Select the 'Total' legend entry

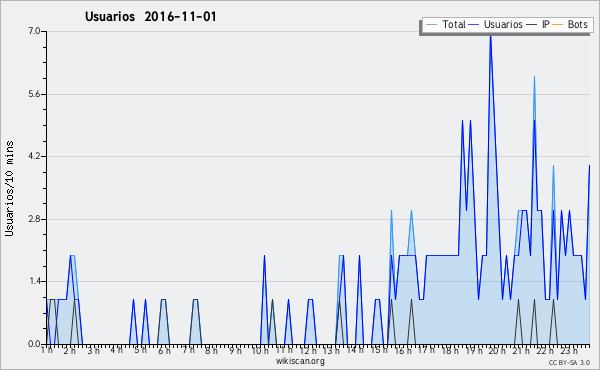(454, 24)
